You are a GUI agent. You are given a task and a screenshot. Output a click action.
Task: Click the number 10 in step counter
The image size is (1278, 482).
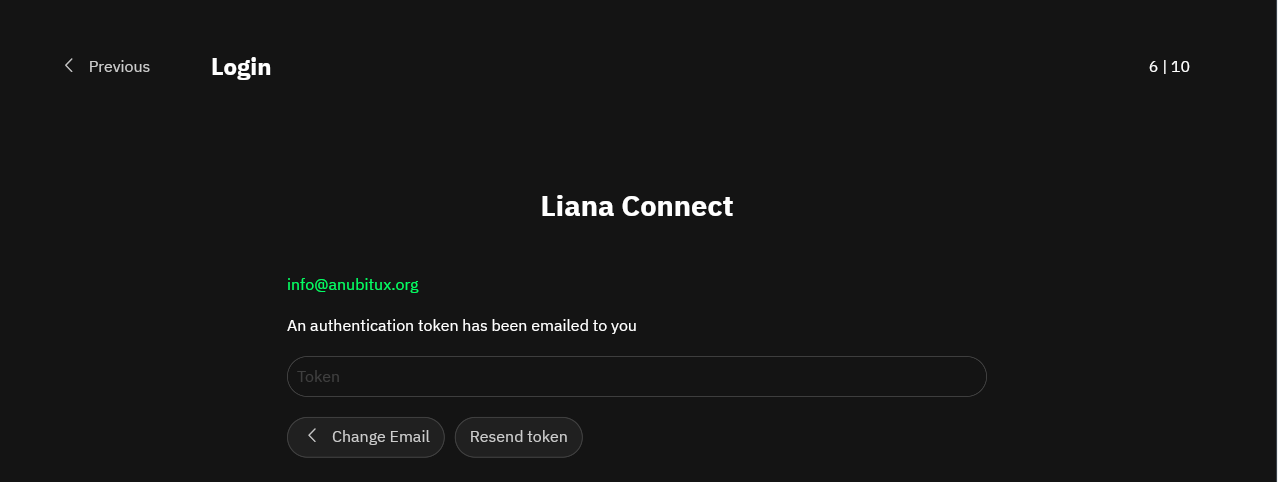[1180, 67]
